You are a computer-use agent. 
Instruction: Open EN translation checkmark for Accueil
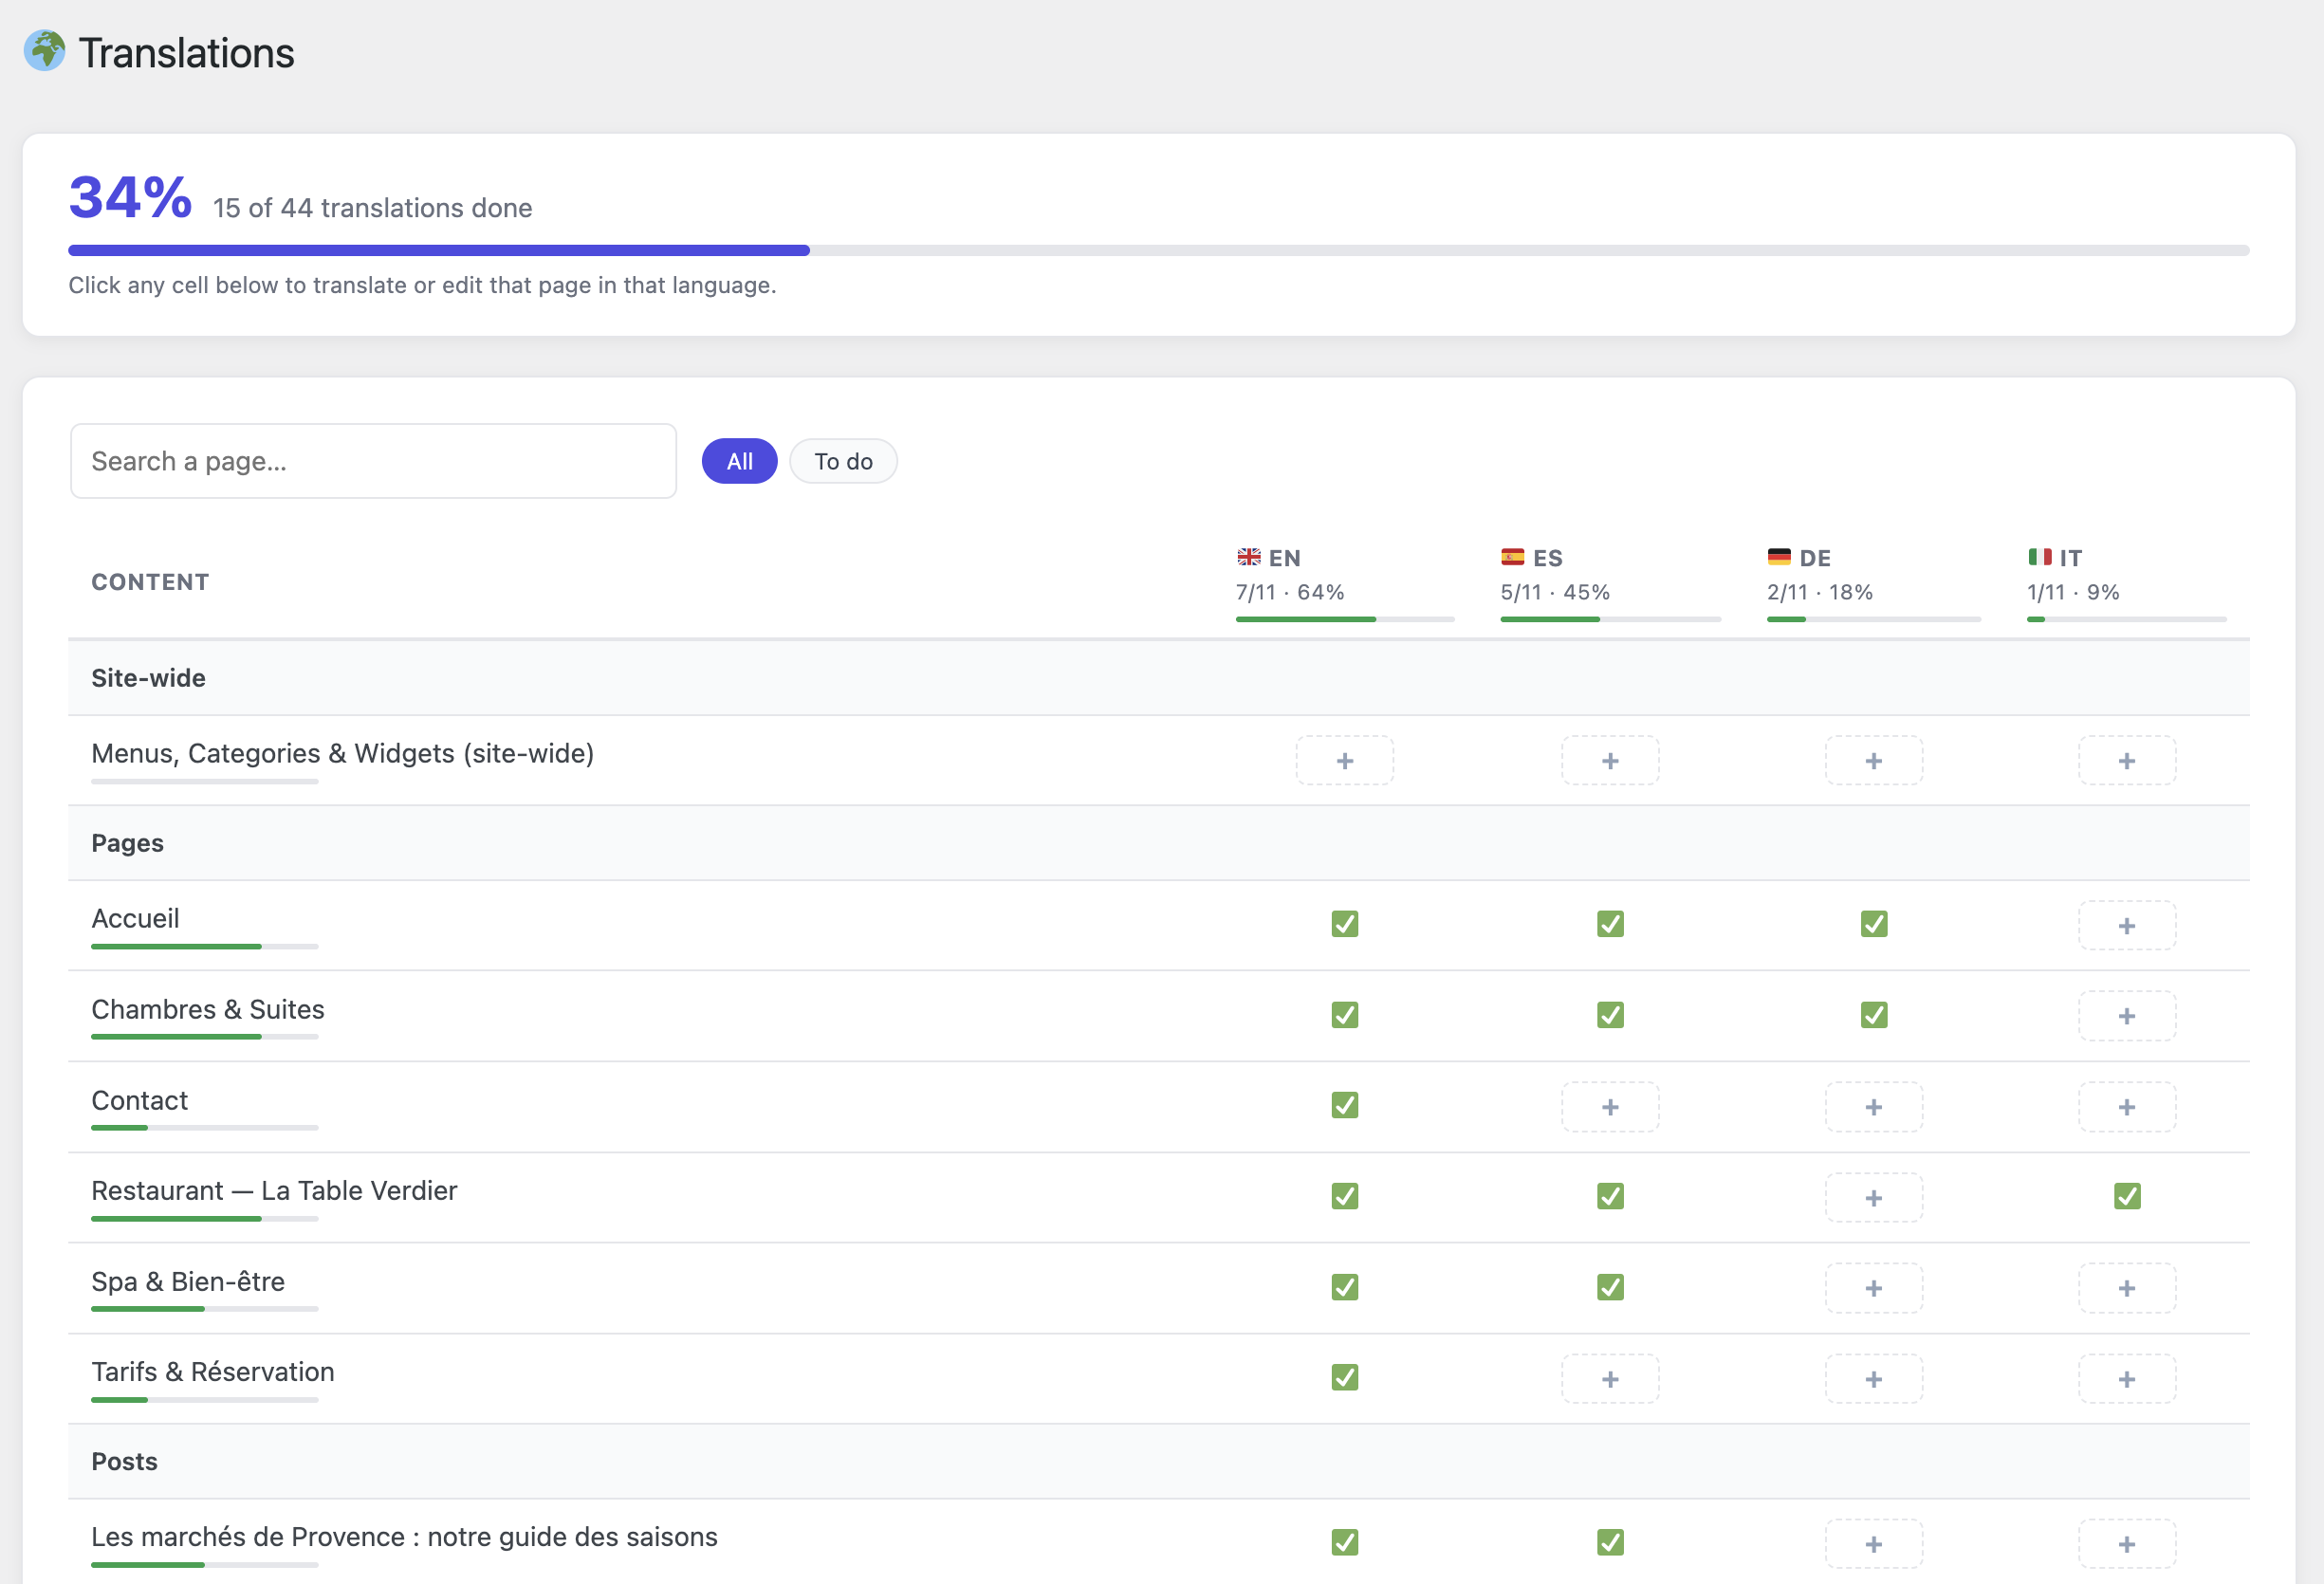pos(1345,924)
